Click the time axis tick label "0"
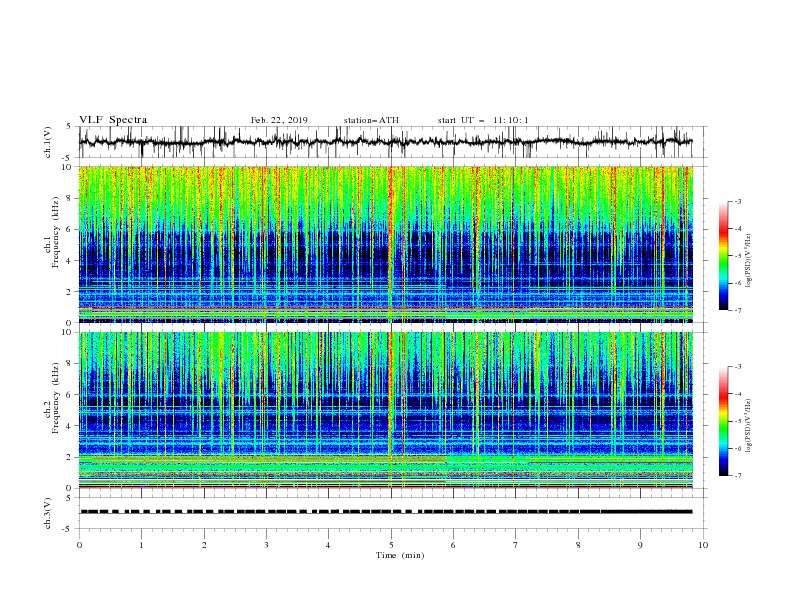The height and width of the screenshot is (612, 792). tap(79, 545)
